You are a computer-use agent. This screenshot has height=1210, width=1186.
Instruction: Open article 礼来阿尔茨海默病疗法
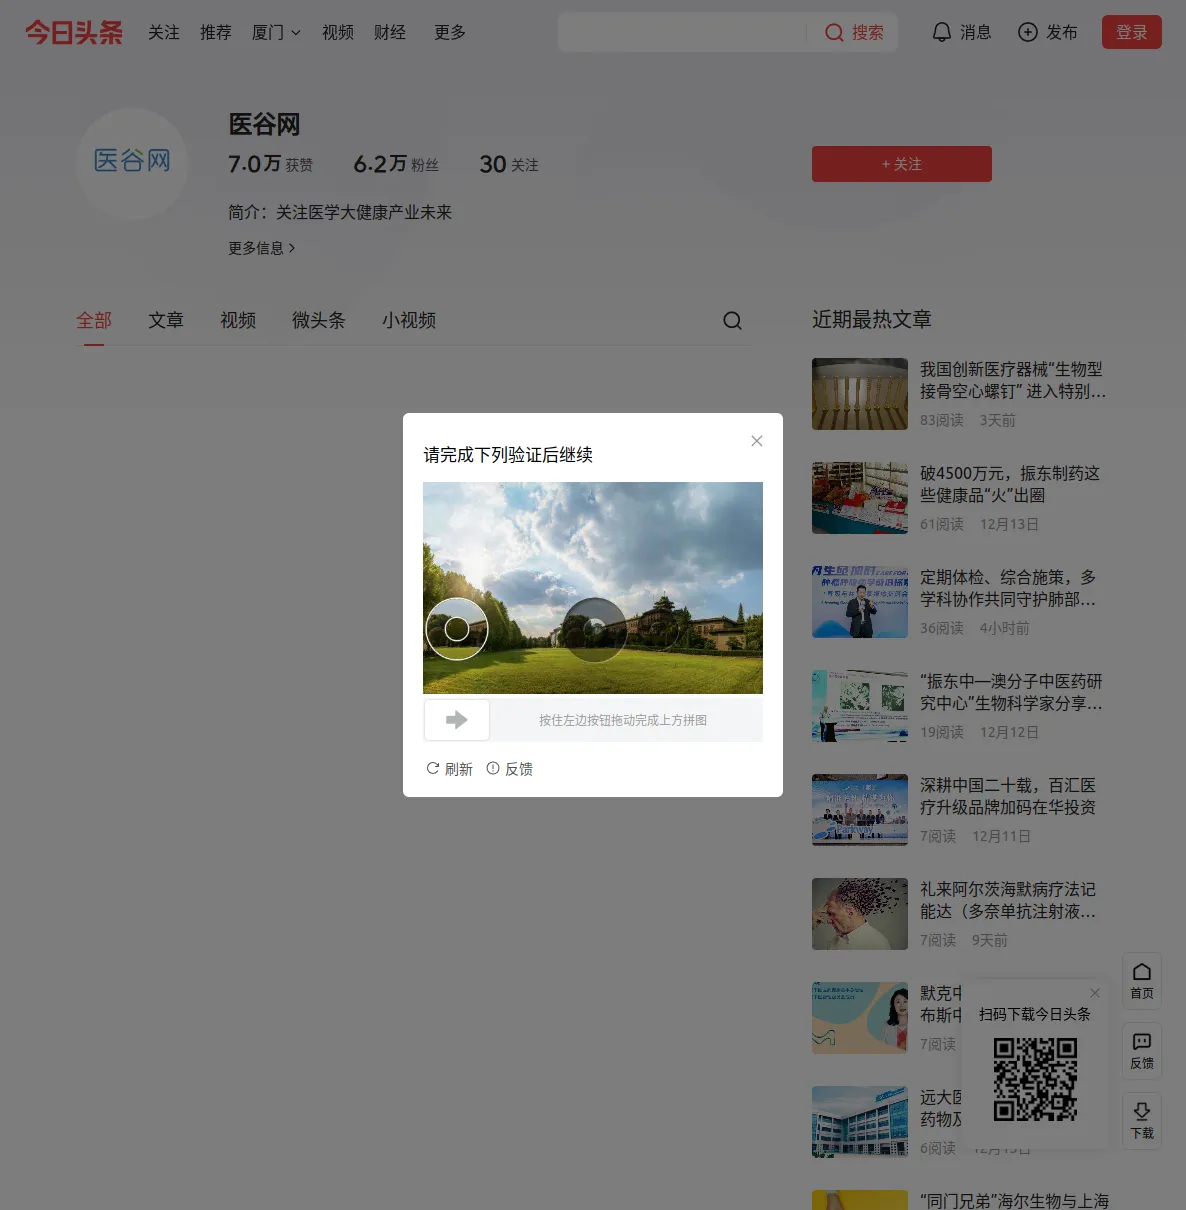click(x=1008, y=900)
